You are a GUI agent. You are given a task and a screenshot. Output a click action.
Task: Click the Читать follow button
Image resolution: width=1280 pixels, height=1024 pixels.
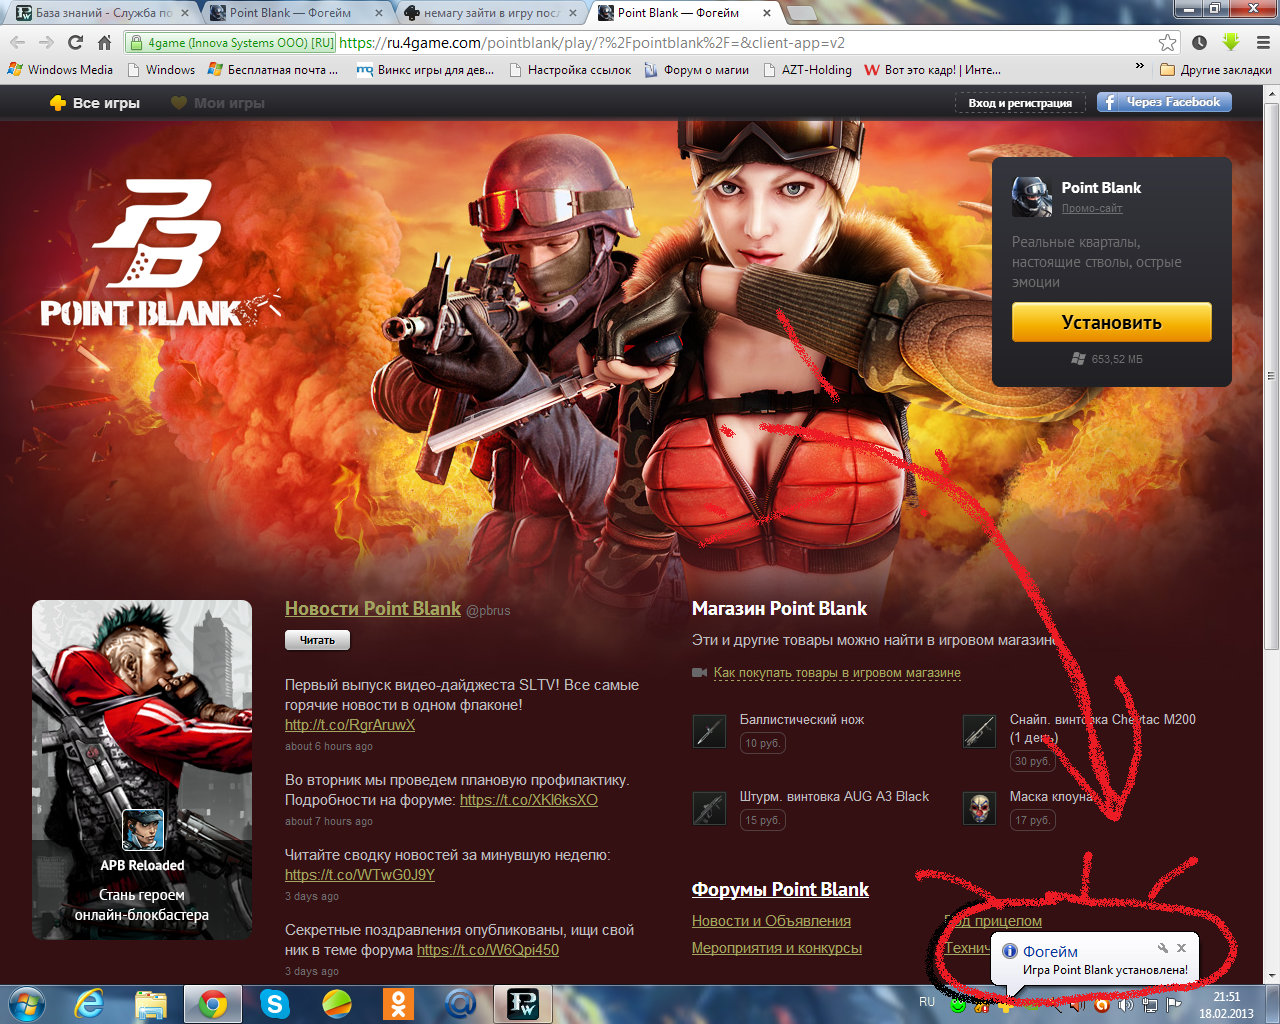317,640
